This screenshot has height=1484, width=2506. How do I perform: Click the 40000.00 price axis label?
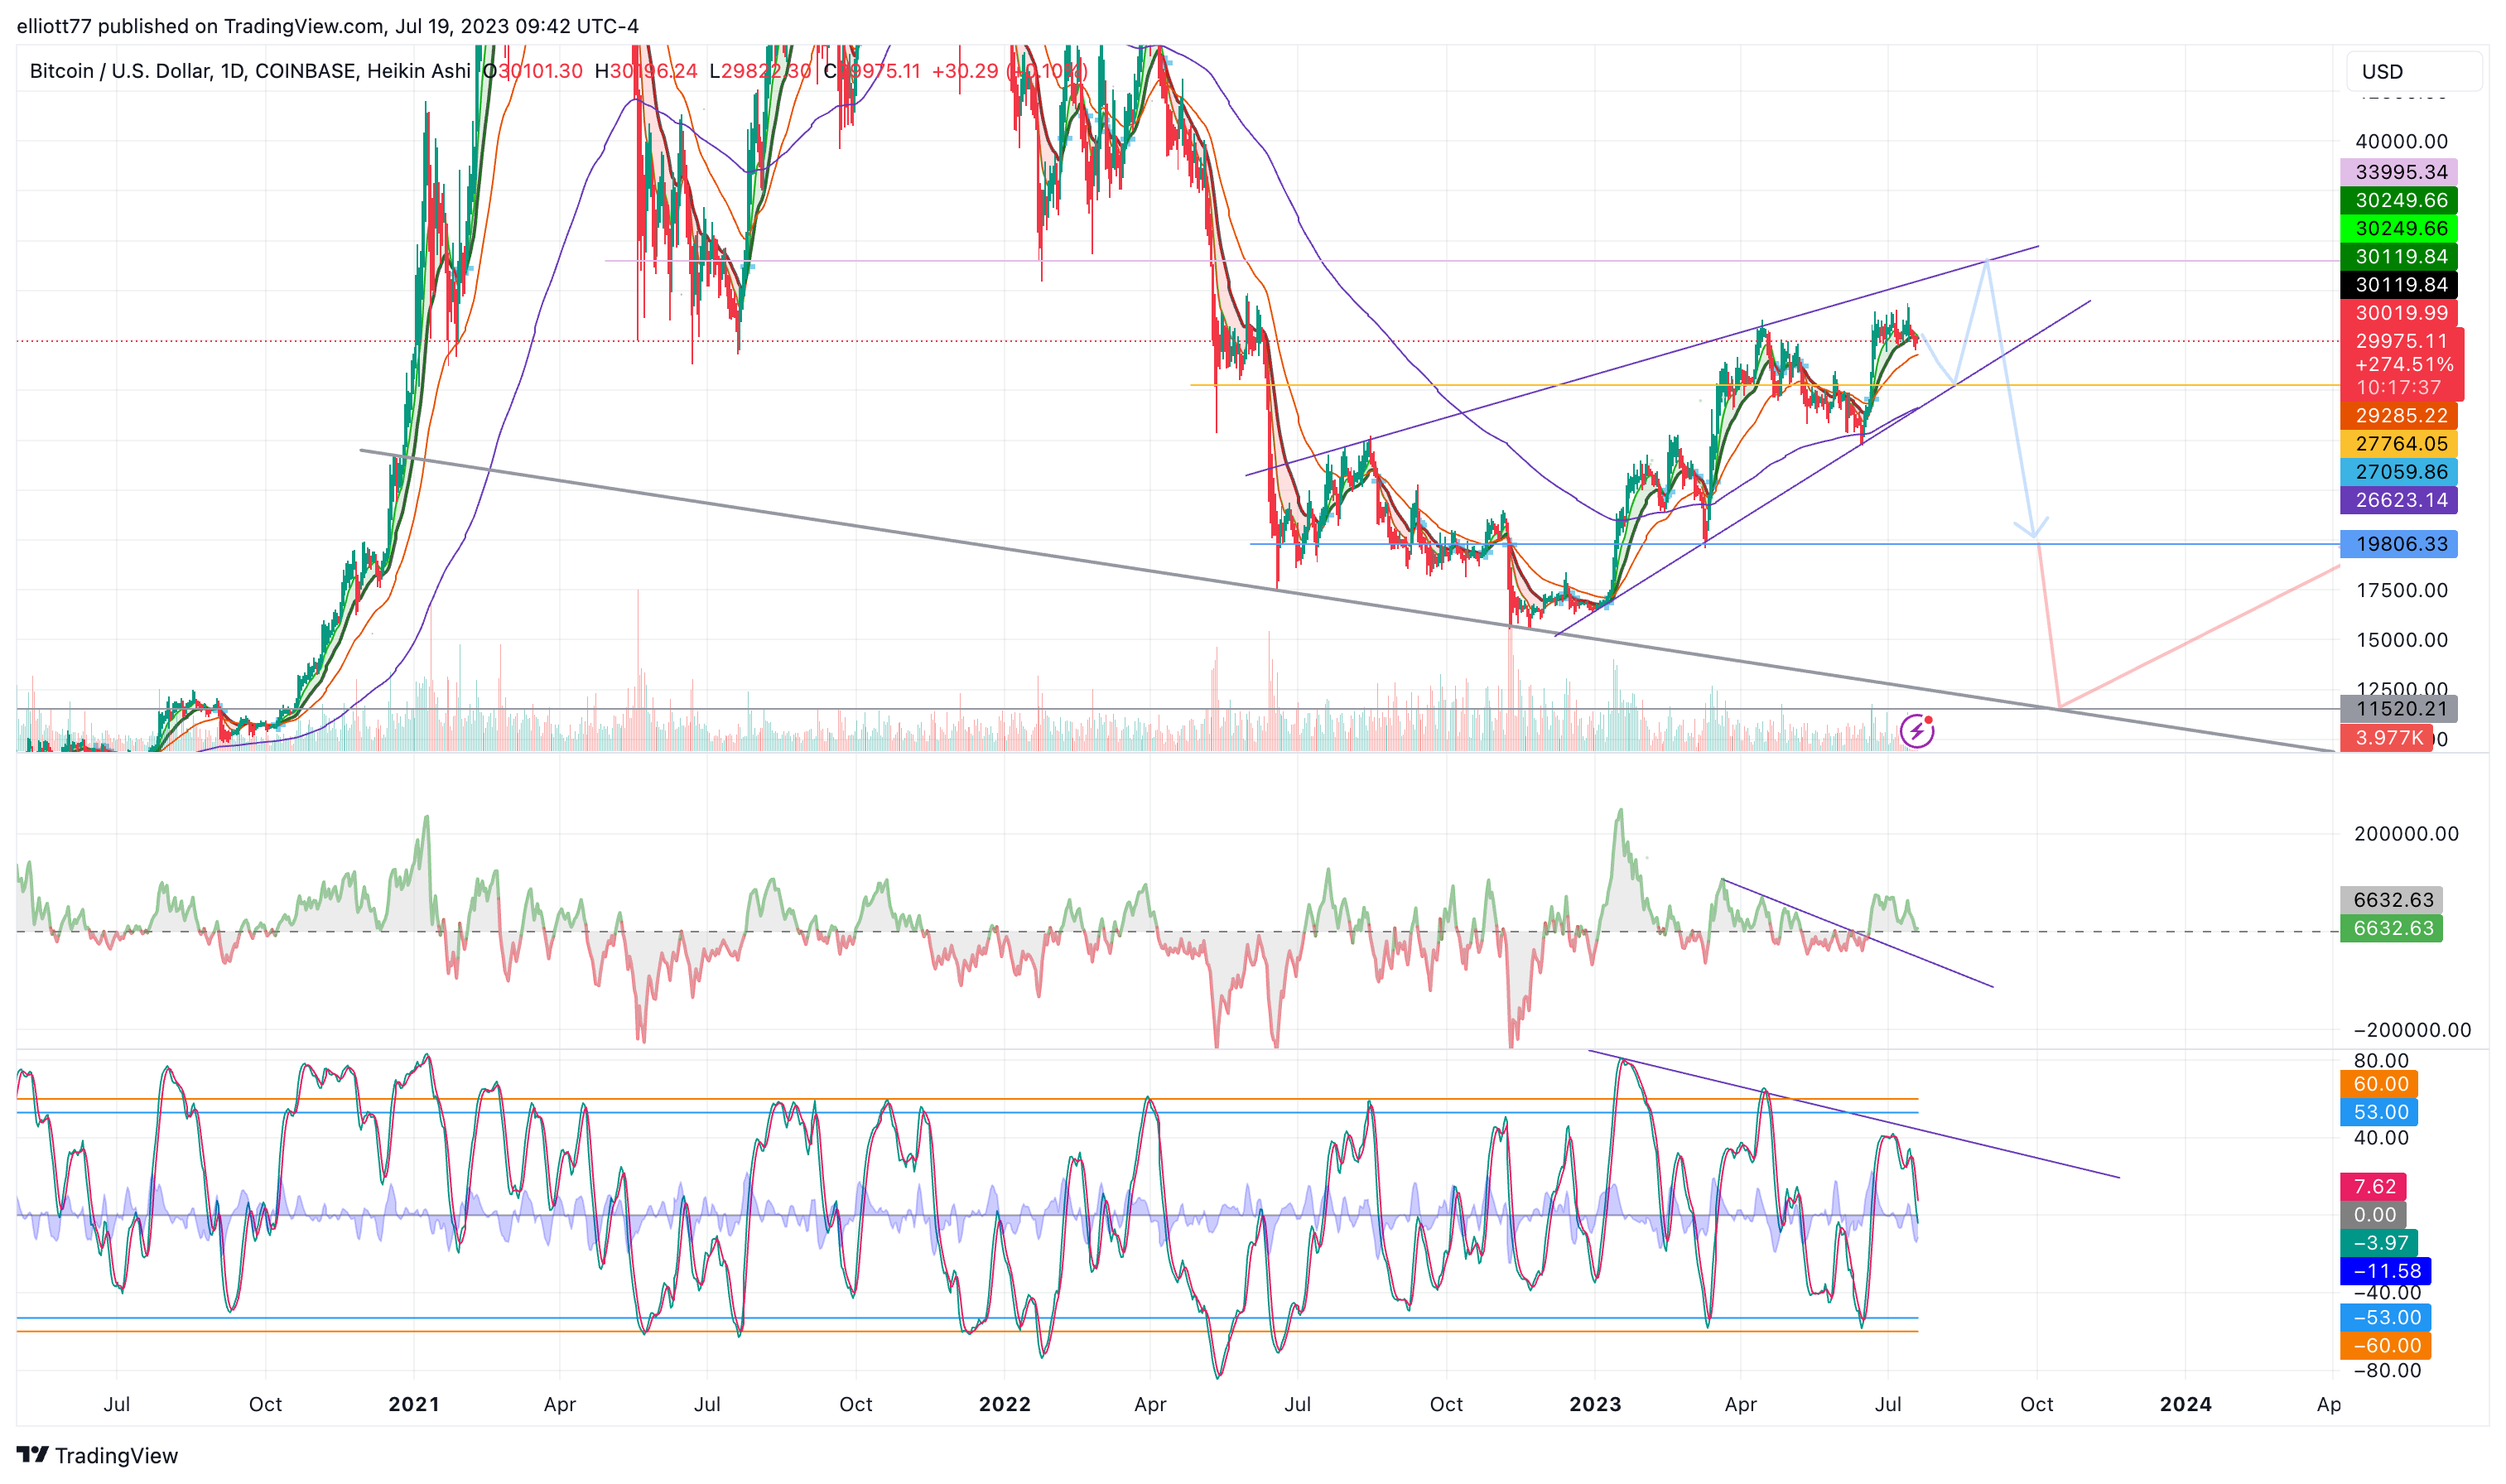point(2401,142)
